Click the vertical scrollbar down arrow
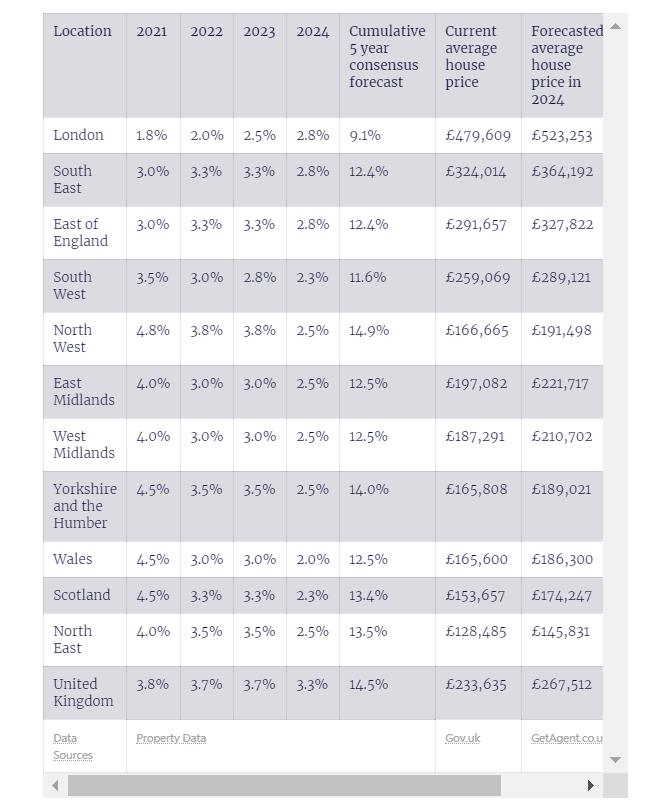Viewport: 649px width, 812px height. [615, 760]
